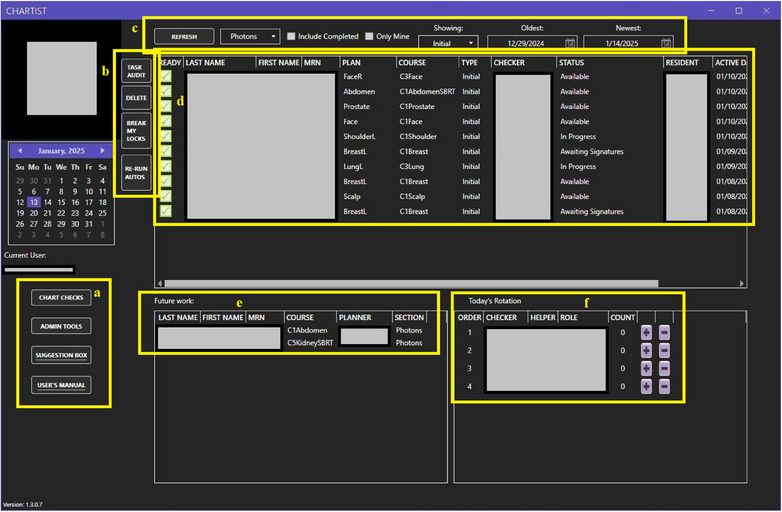Expand the Showing Initial dropdown

point(448,43)
